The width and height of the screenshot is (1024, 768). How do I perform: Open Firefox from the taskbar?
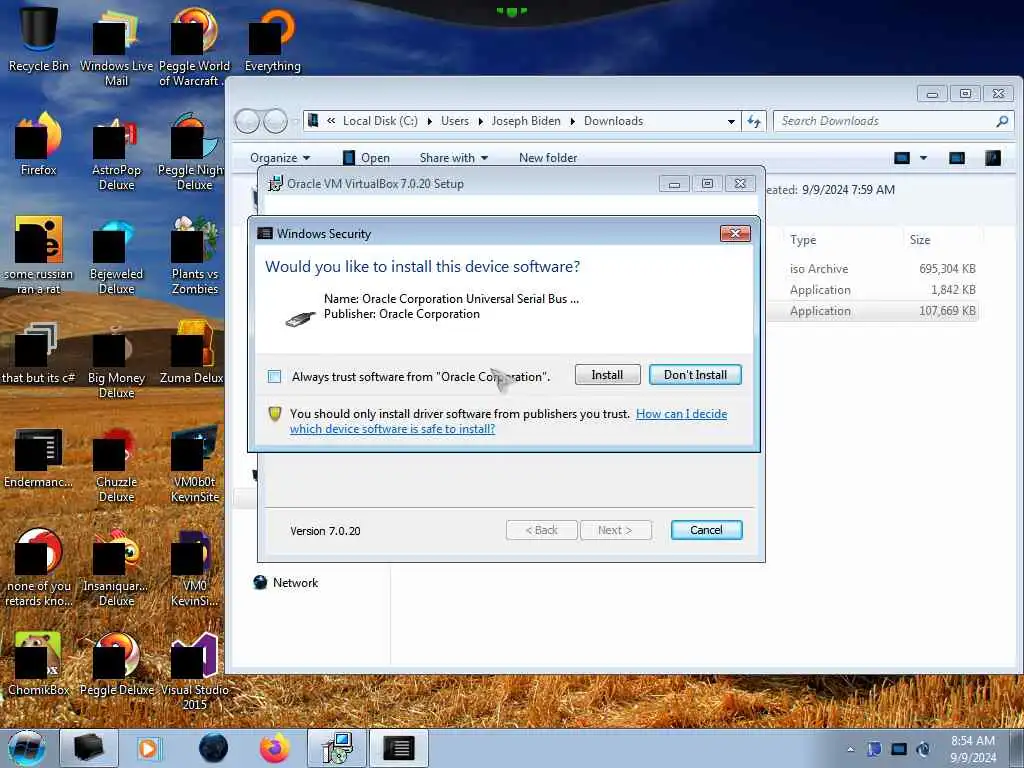[x=274, y=748]
